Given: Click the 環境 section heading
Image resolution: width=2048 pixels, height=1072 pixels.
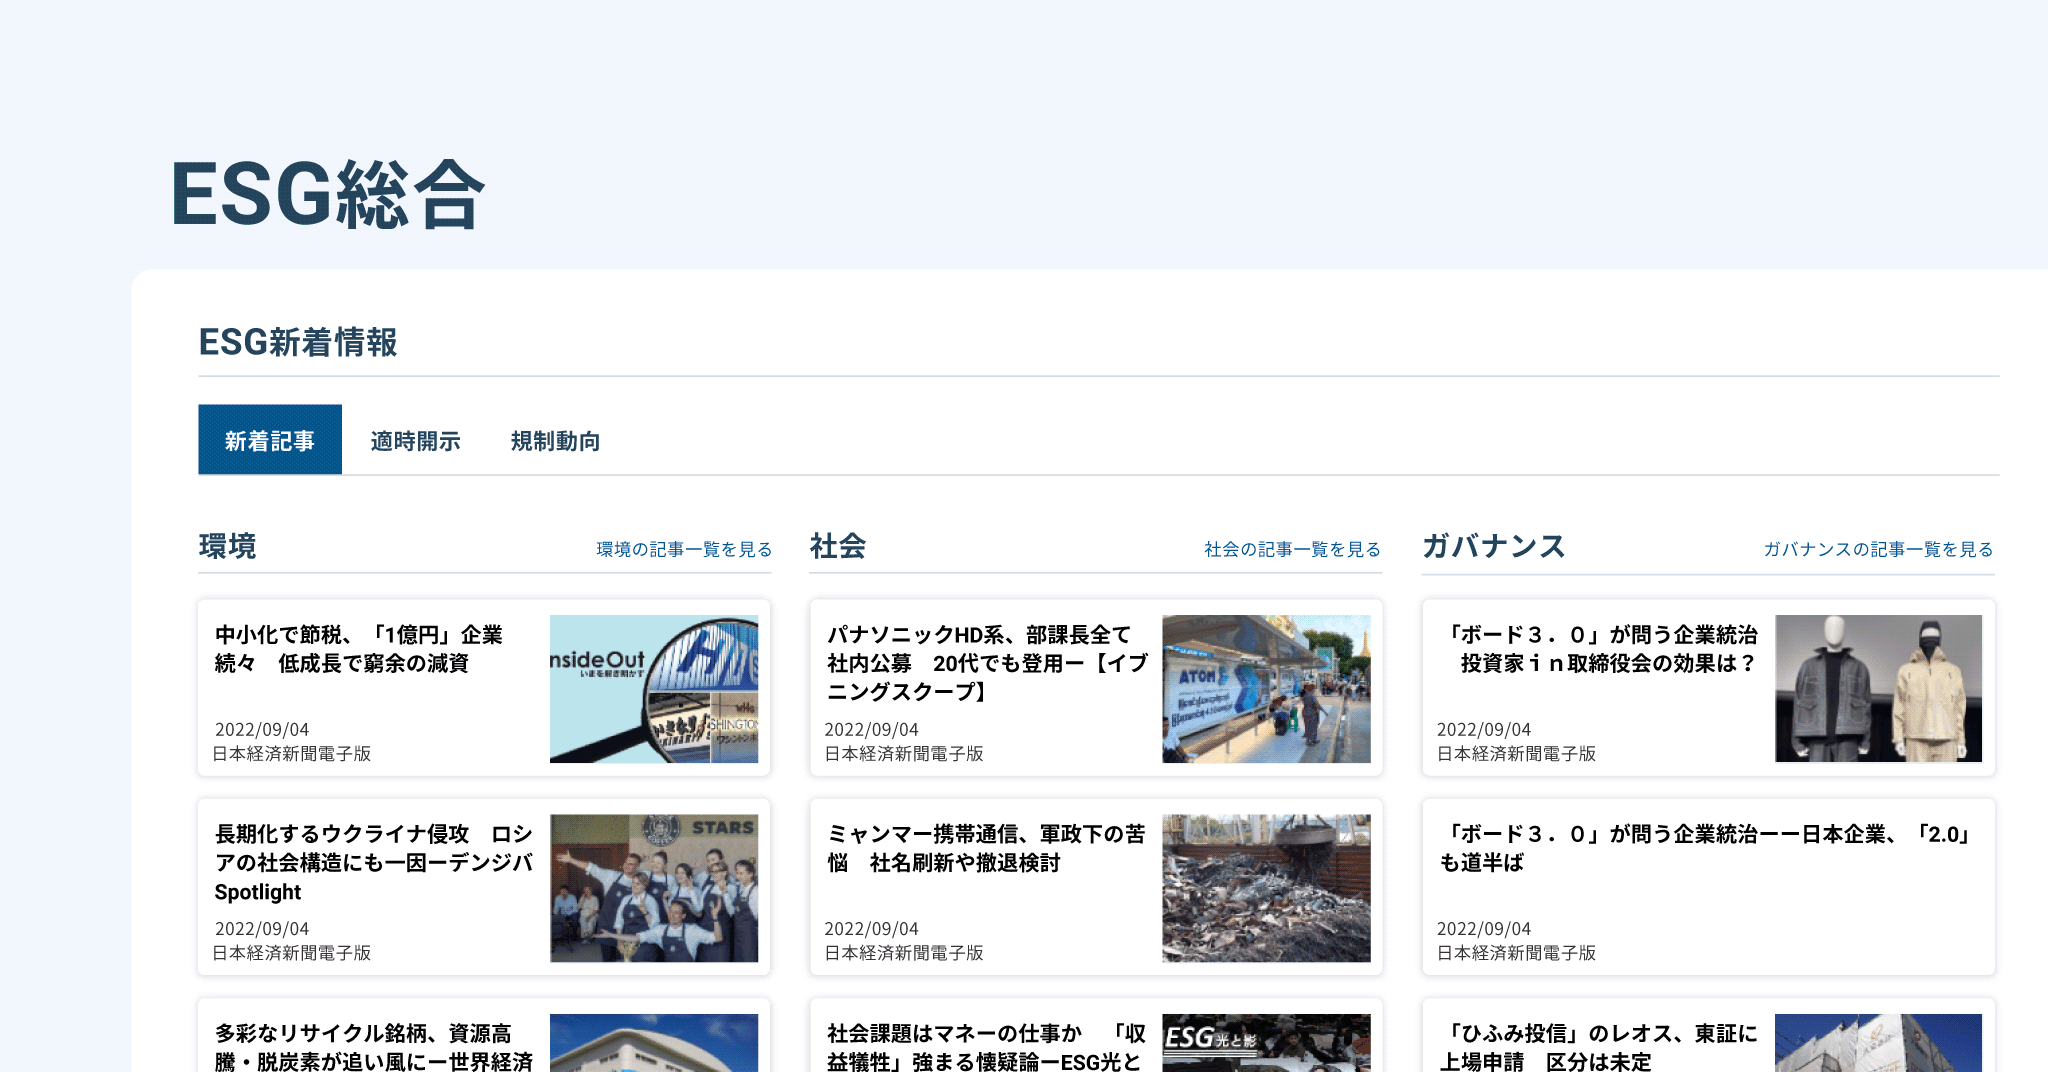Looking at the screenshot, I should (x=228, y=546).
